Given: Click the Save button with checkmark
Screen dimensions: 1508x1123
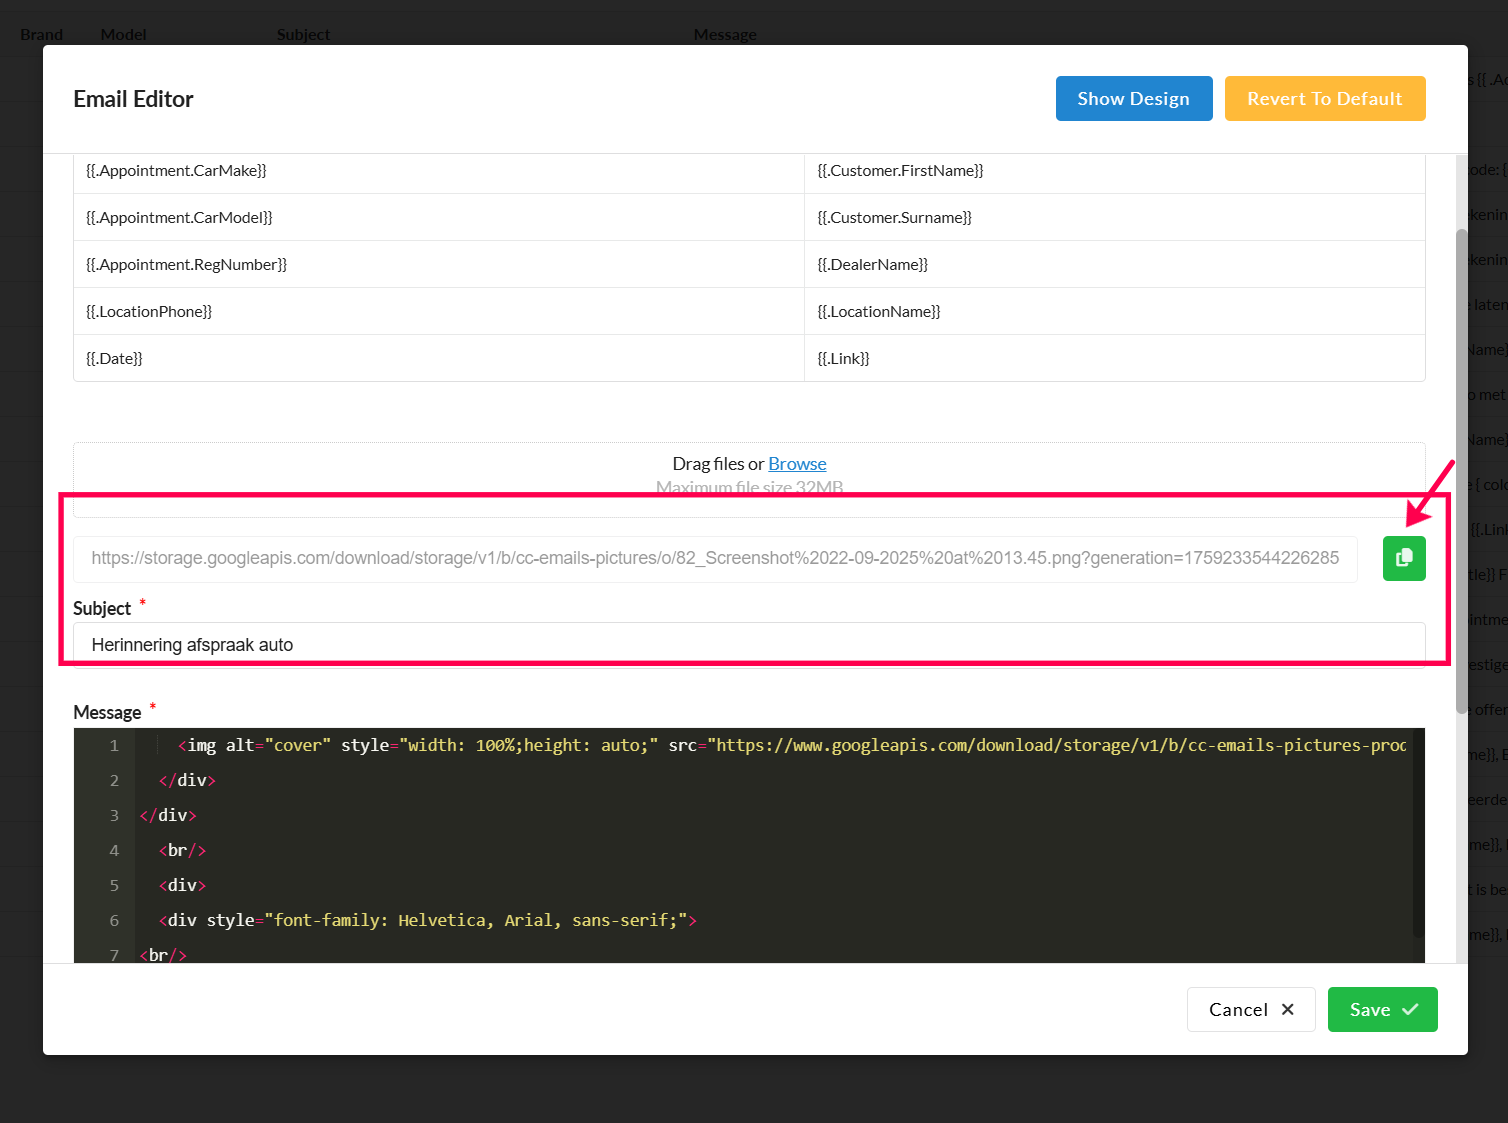Looking at the screenshot, I should 1382,1009.
